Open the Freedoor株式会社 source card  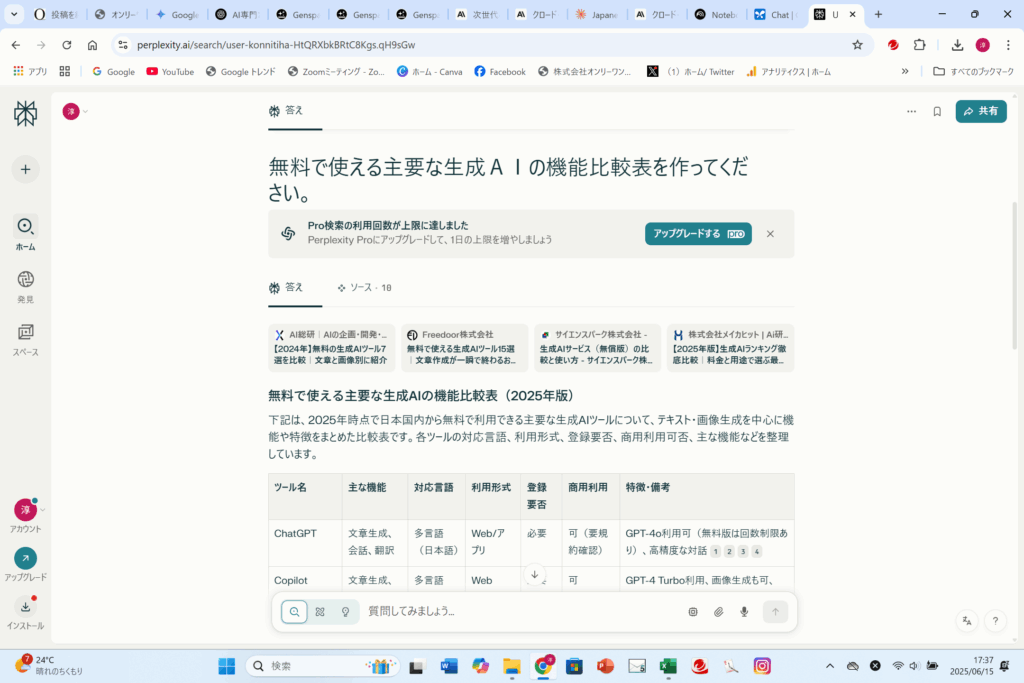coord(464,347)
